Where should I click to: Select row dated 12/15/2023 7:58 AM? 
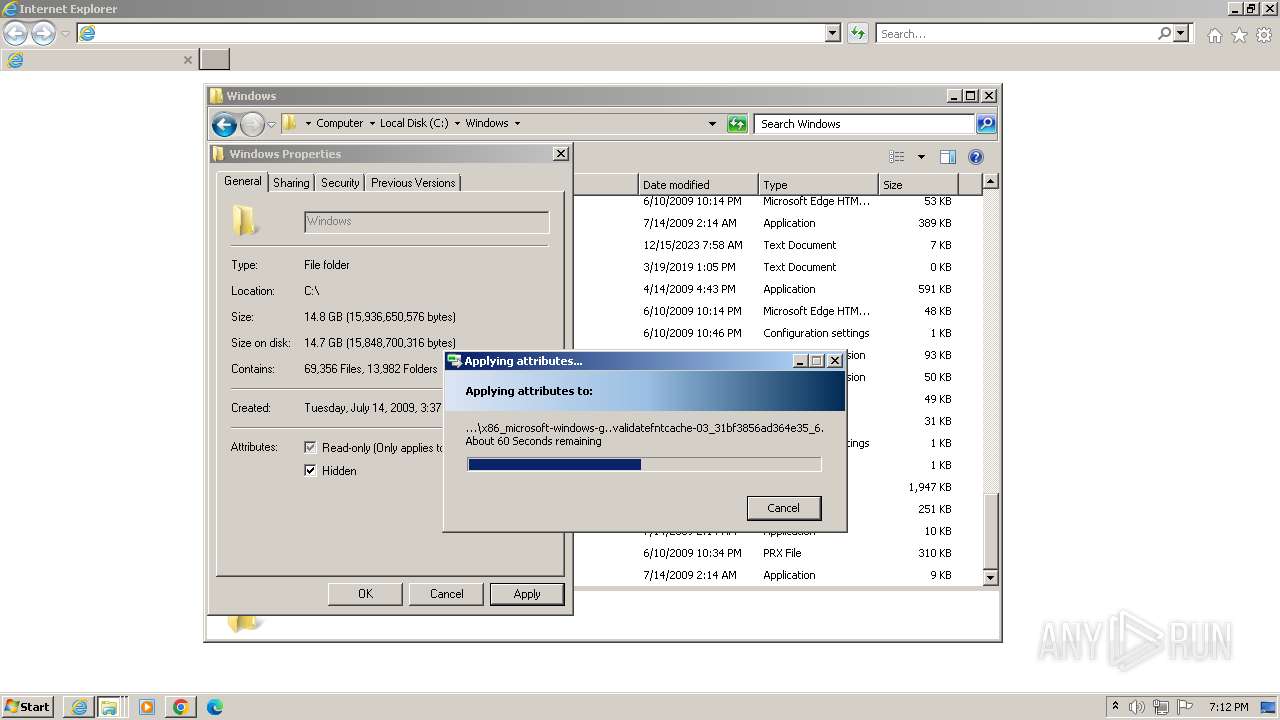click(x=780, y=245)
